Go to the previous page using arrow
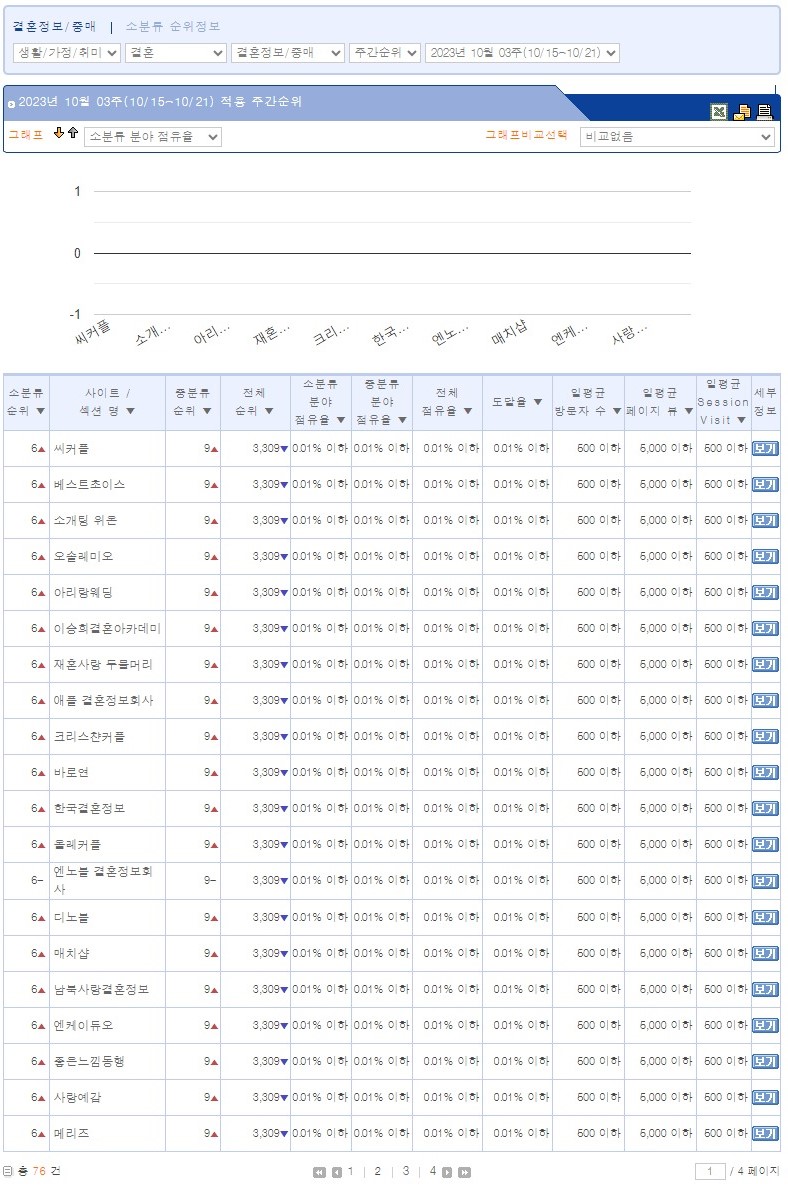Image resolution: width=788 pixels, height=1190 pixels. click(337, 1172)
